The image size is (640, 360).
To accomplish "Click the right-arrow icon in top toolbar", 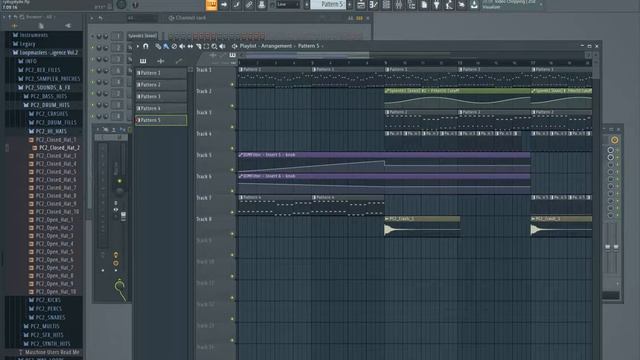I will coord(224,5).
